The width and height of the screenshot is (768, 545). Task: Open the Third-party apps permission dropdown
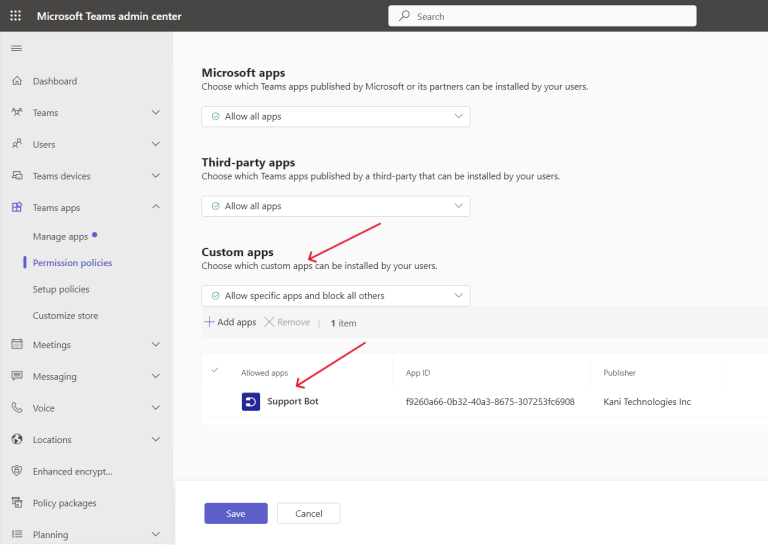point(336,206)
